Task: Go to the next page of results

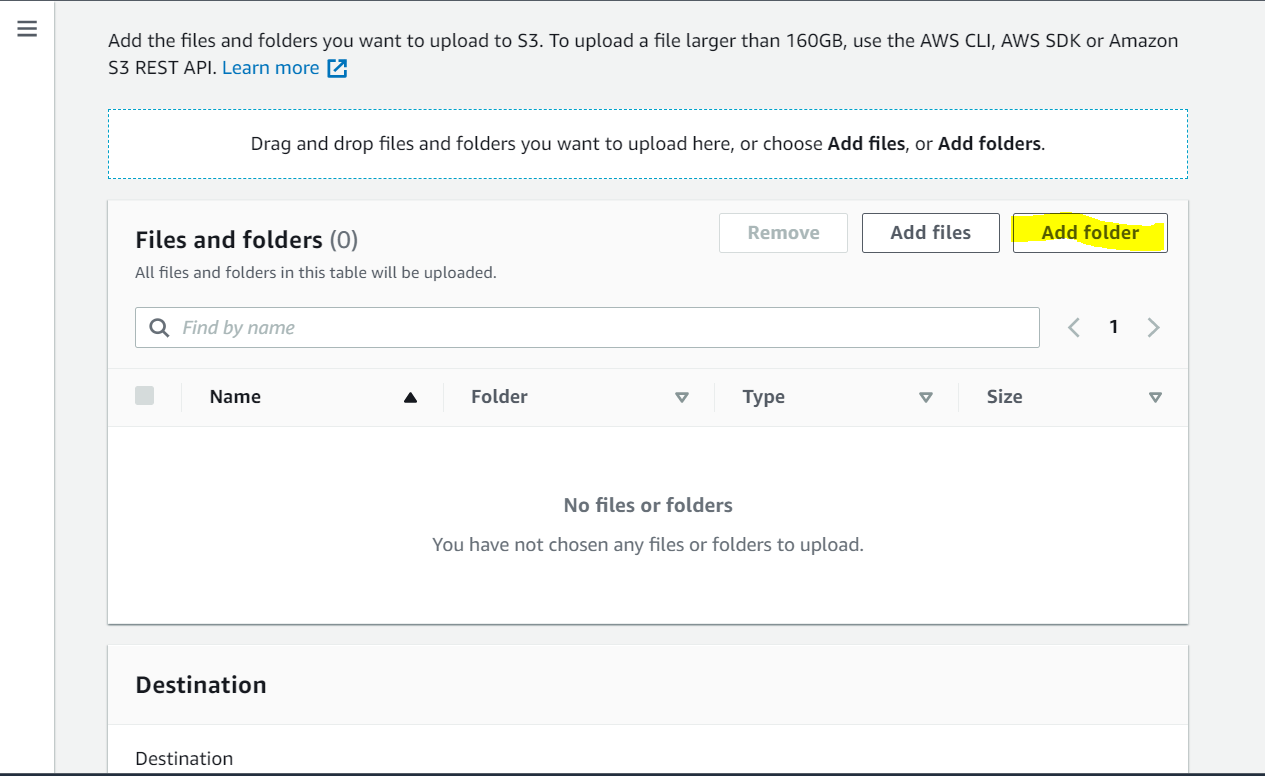Action: 1153,327
